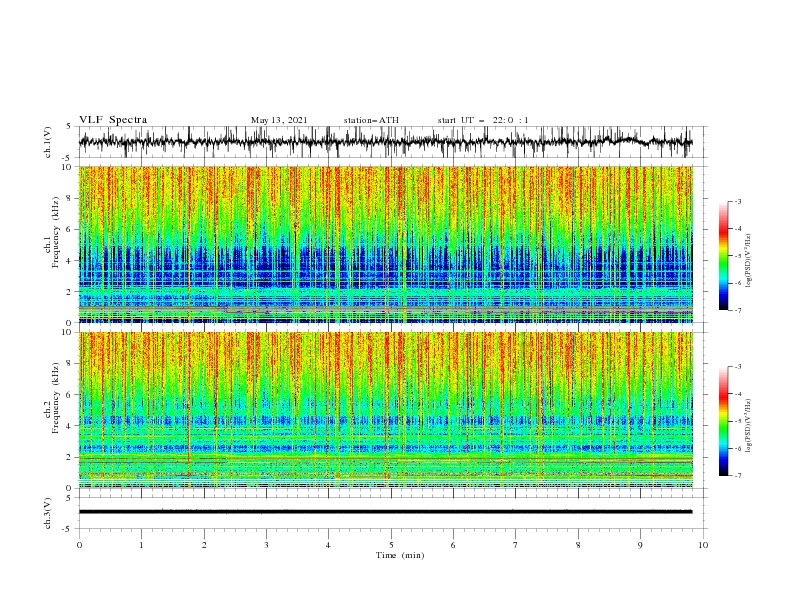The width and height of the screenshot is (792, 612).
Task: Click tick label '9' on the Time axis
Action: [640, 545]
